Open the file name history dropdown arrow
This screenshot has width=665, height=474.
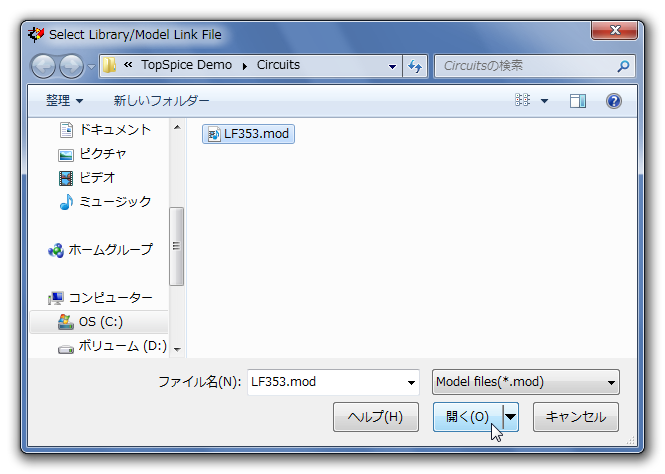411,382
